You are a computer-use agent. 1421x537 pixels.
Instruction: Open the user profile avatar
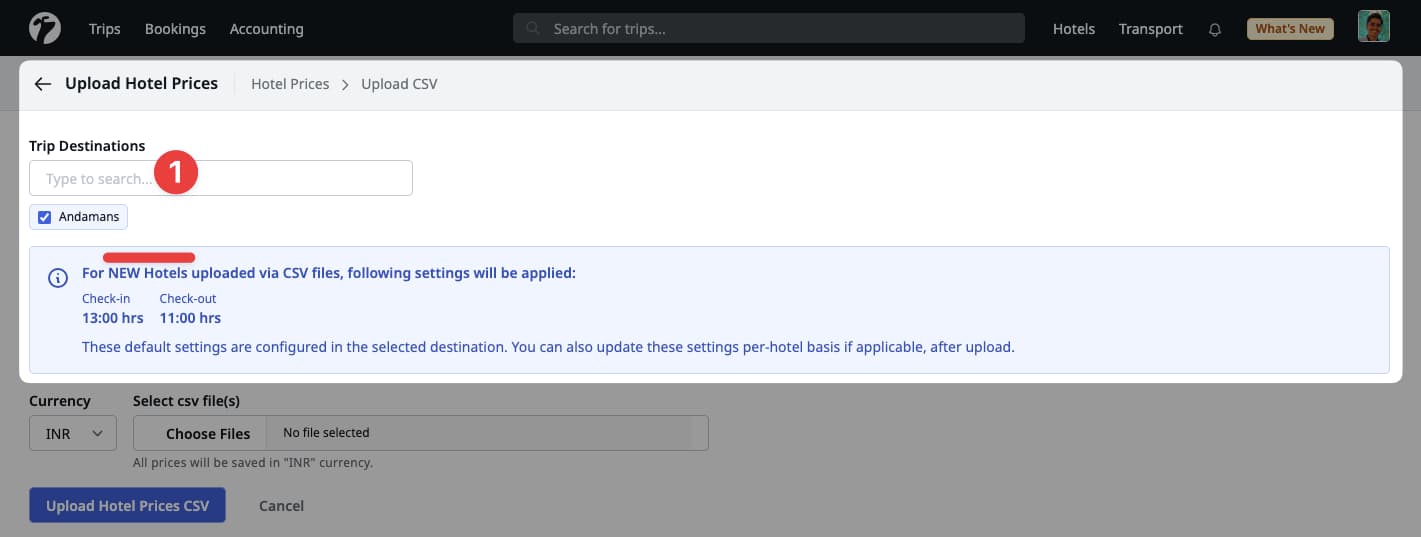(1373, 27)
